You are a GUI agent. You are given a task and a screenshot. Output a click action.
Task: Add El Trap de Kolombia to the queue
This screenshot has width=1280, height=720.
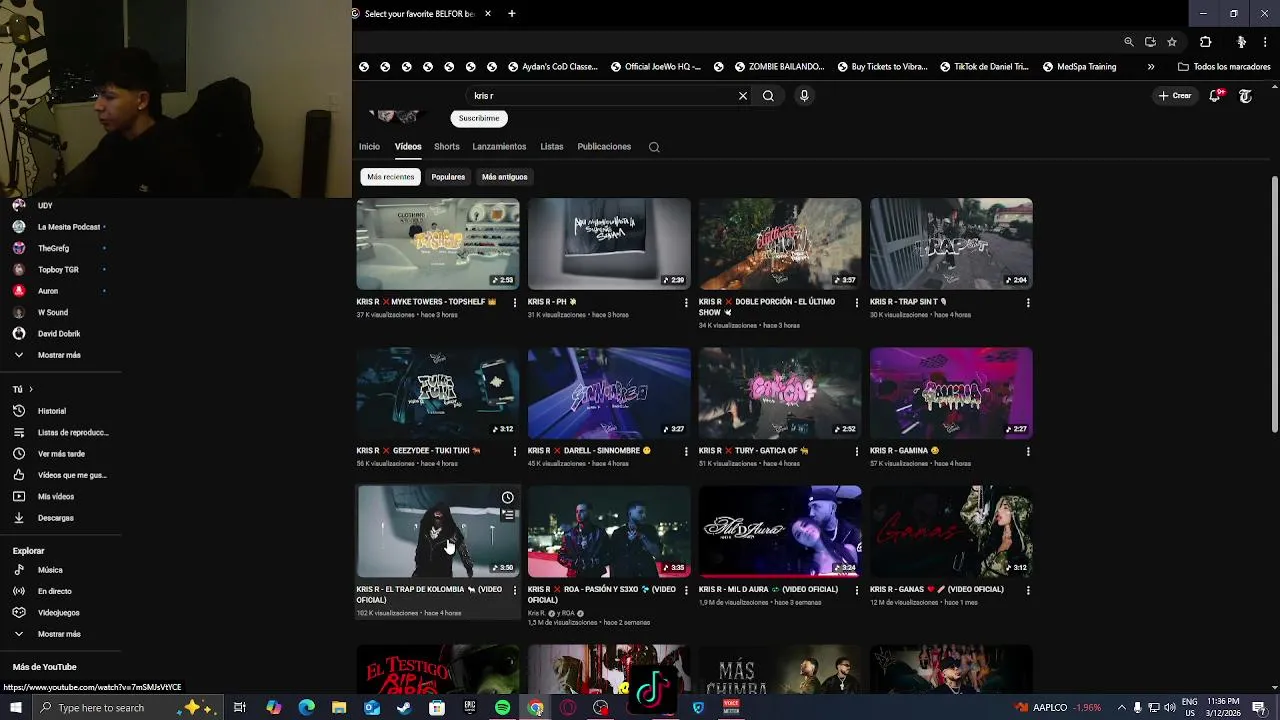point(508,515)
